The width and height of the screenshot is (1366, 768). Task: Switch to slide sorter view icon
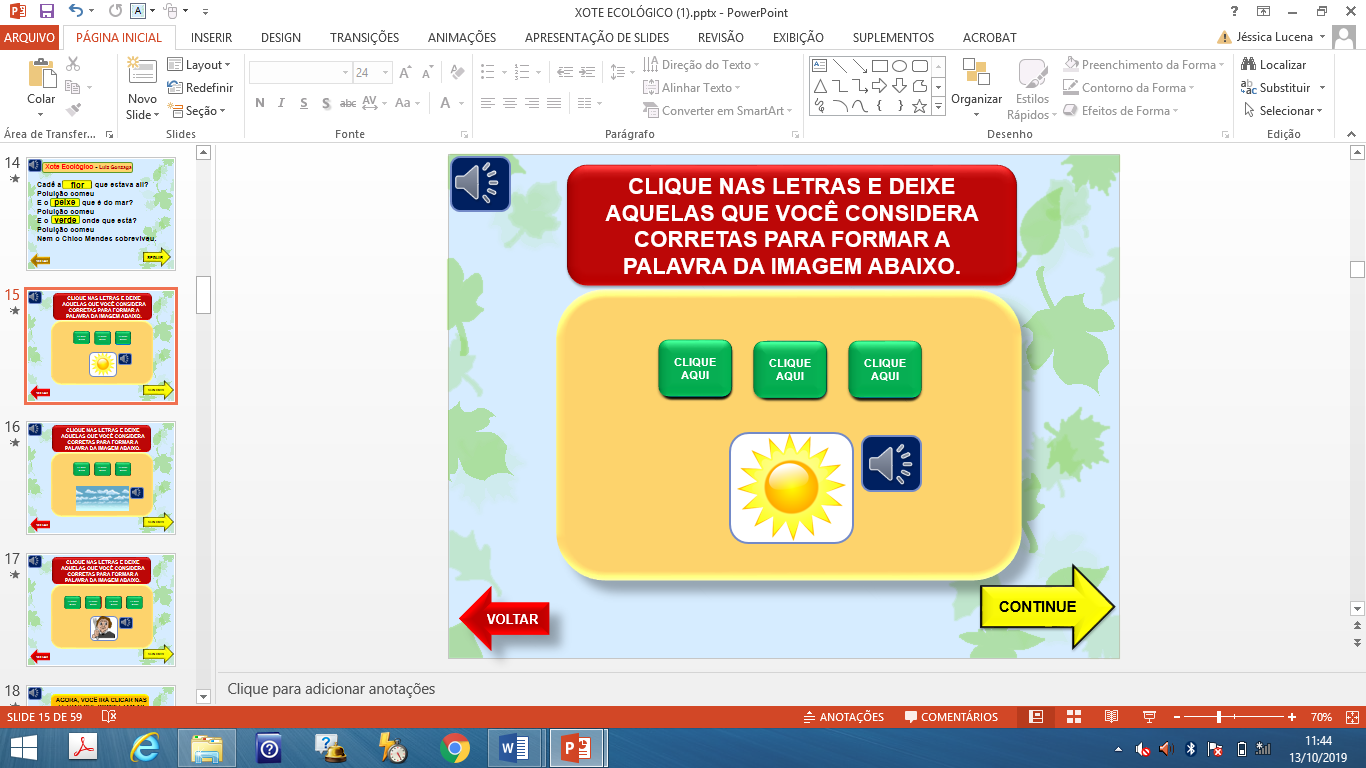tap(1073, 717)
